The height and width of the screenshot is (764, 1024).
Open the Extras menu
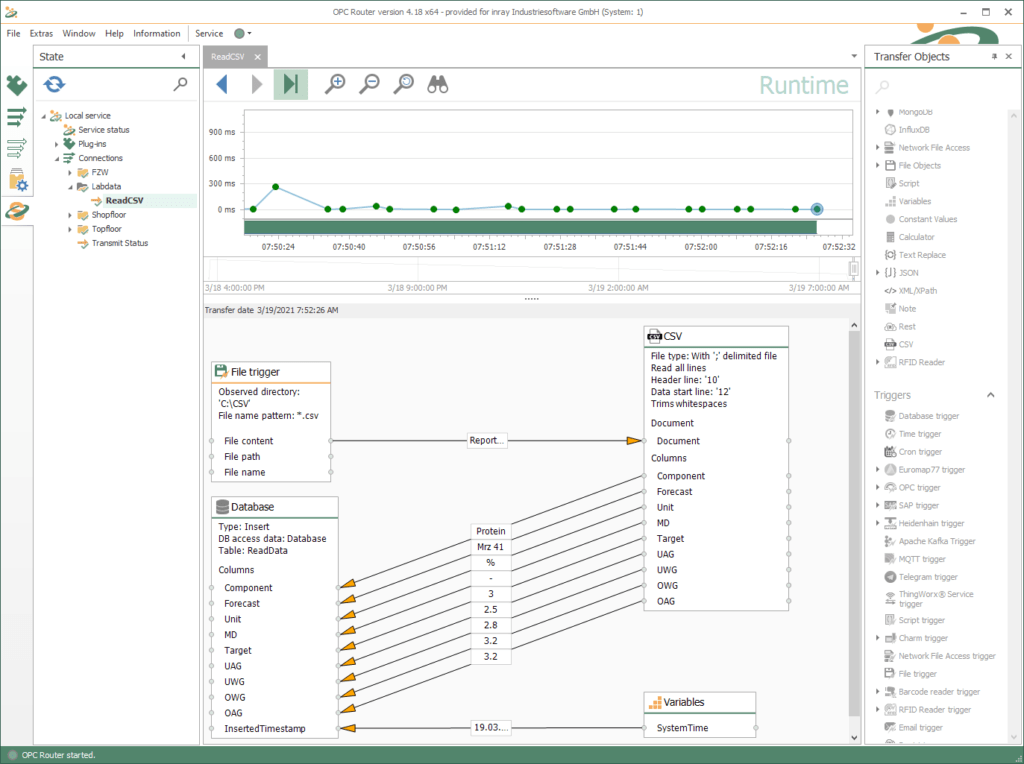click(x=41, y=33)
